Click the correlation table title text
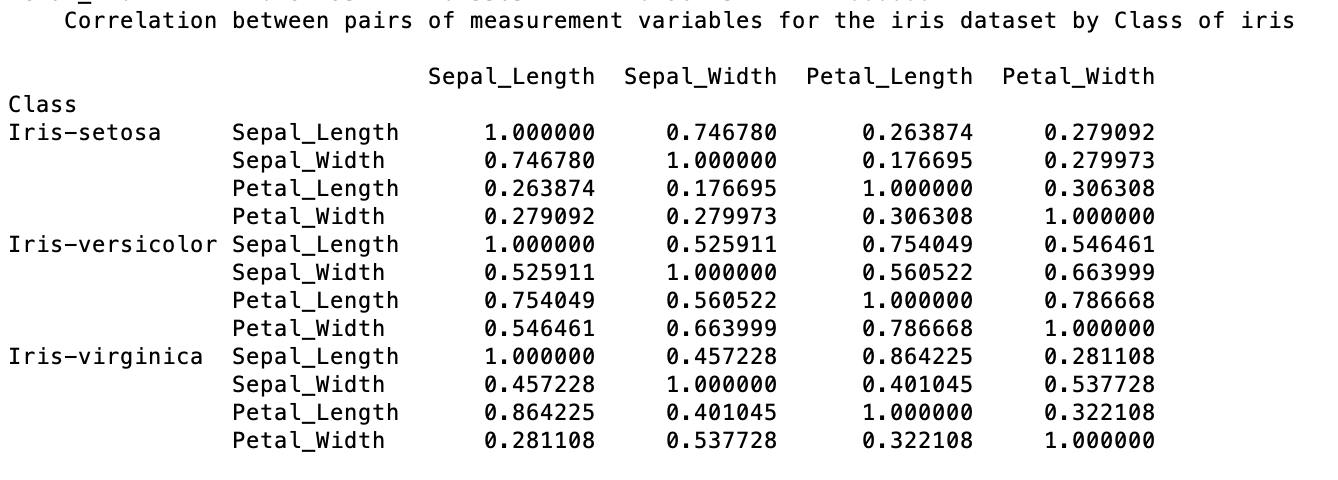Viewport: 1338px width, 480px height. pyautogui.click(x=680, y=21)
